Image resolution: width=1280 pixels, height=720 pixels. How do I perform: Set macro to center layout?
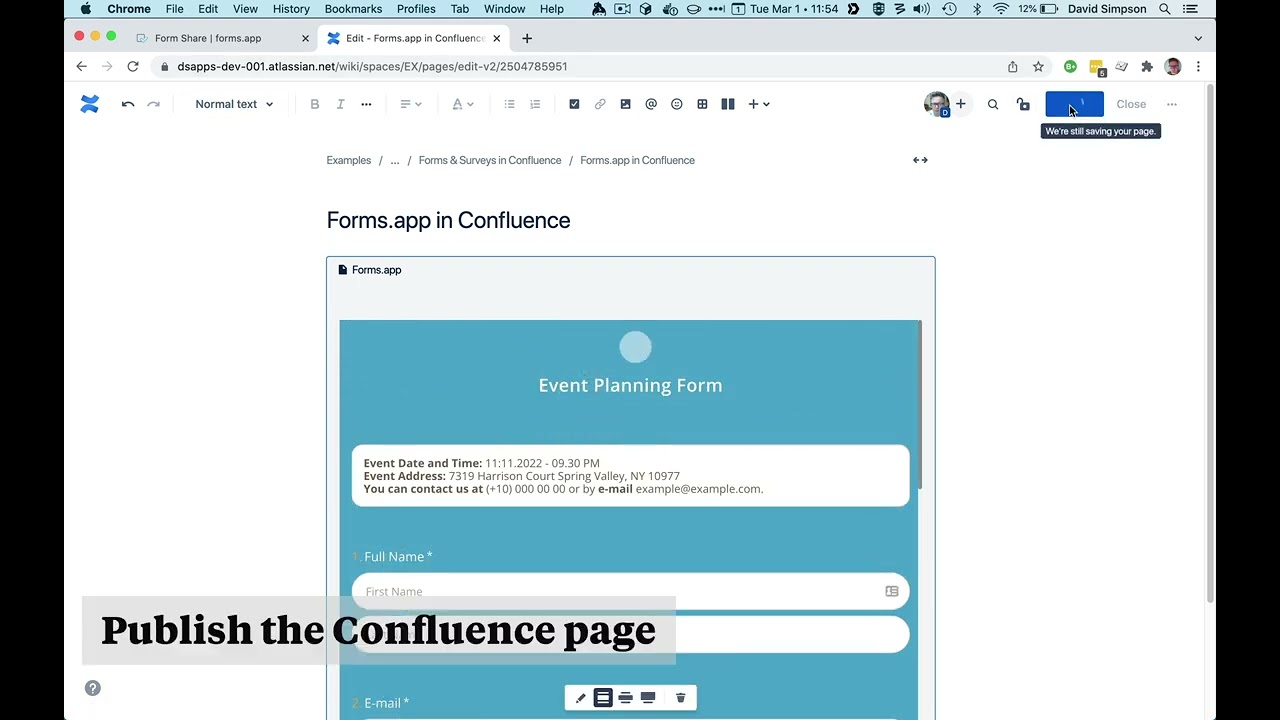[603, 698]
